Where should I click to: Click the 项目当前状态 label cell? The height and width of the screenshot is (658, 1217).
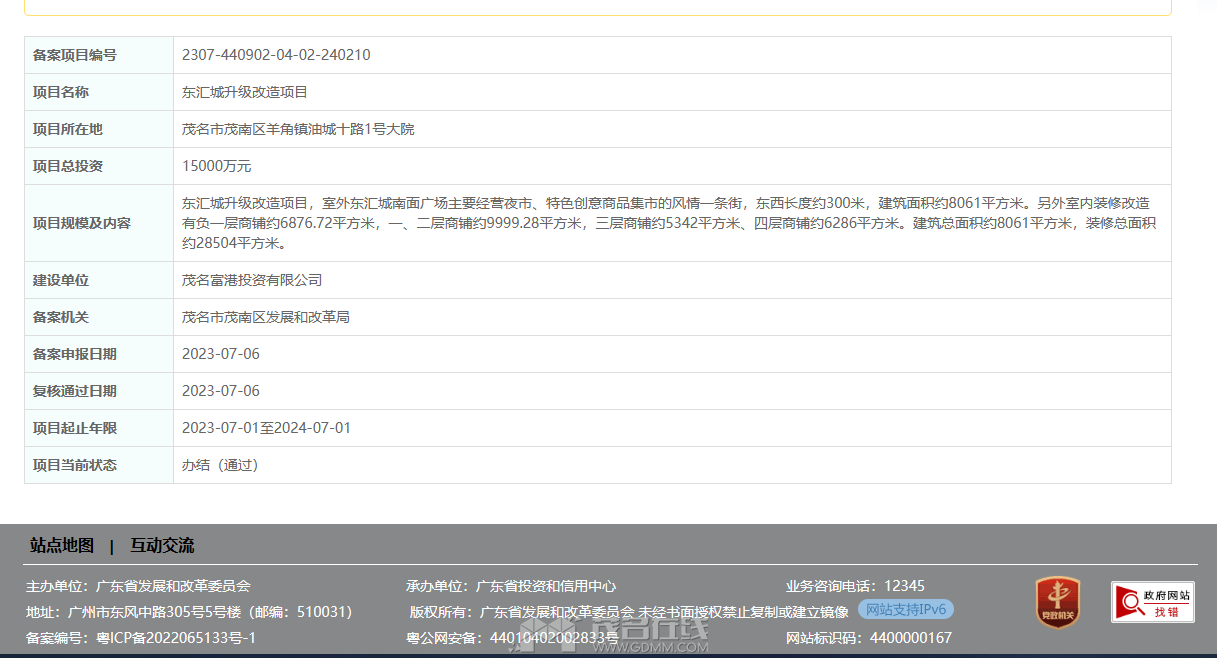[x=99, y=465]
